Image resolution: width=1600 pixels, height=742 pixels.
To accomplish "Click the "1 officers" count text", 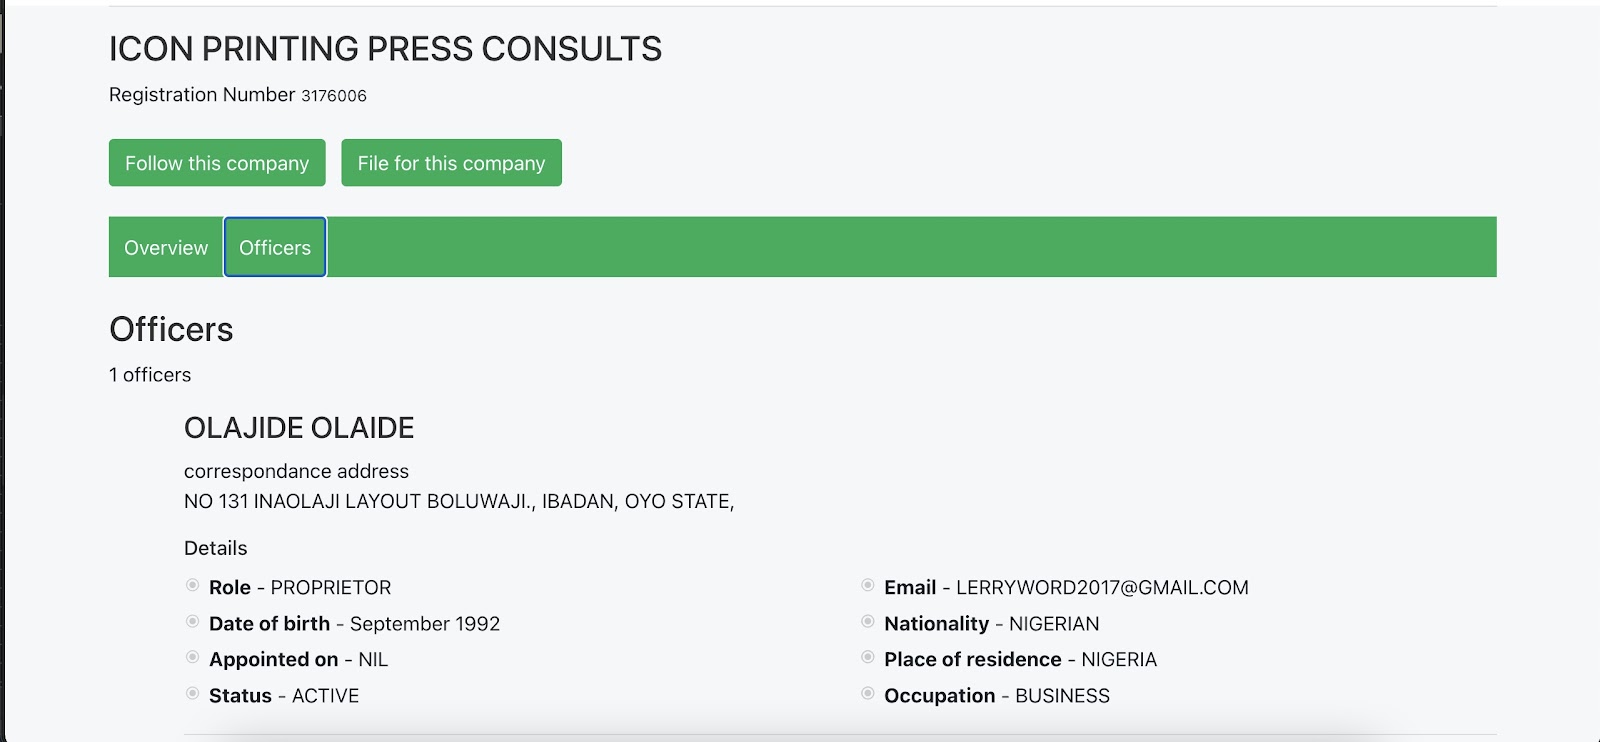I will [x=150, y=375].
